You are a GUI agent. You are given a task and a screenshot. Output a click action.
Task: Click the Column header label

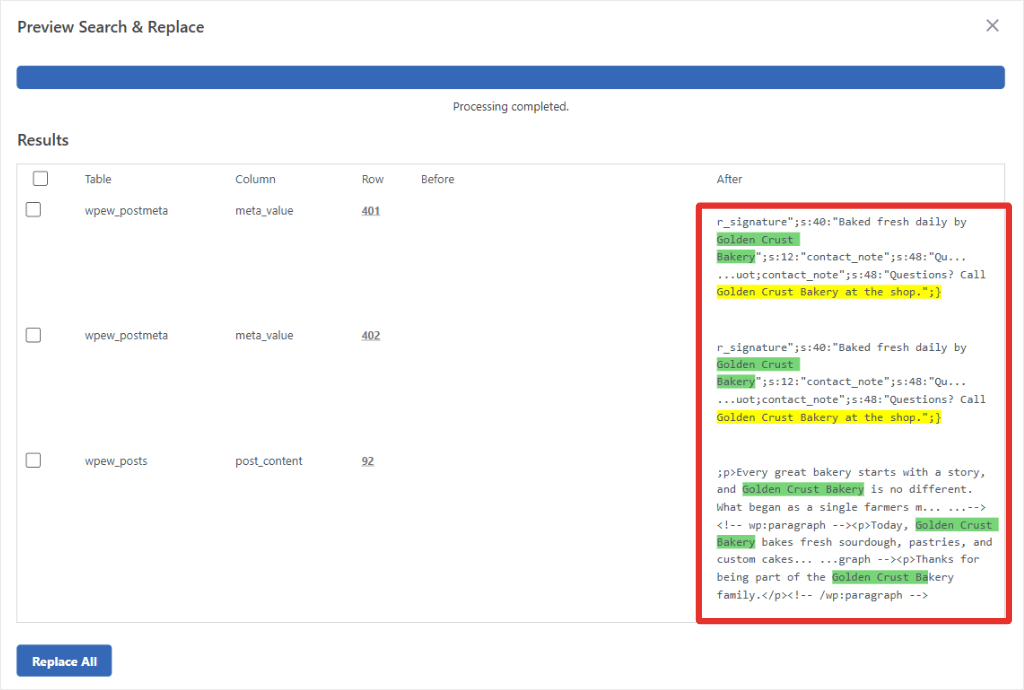(255, 179)
